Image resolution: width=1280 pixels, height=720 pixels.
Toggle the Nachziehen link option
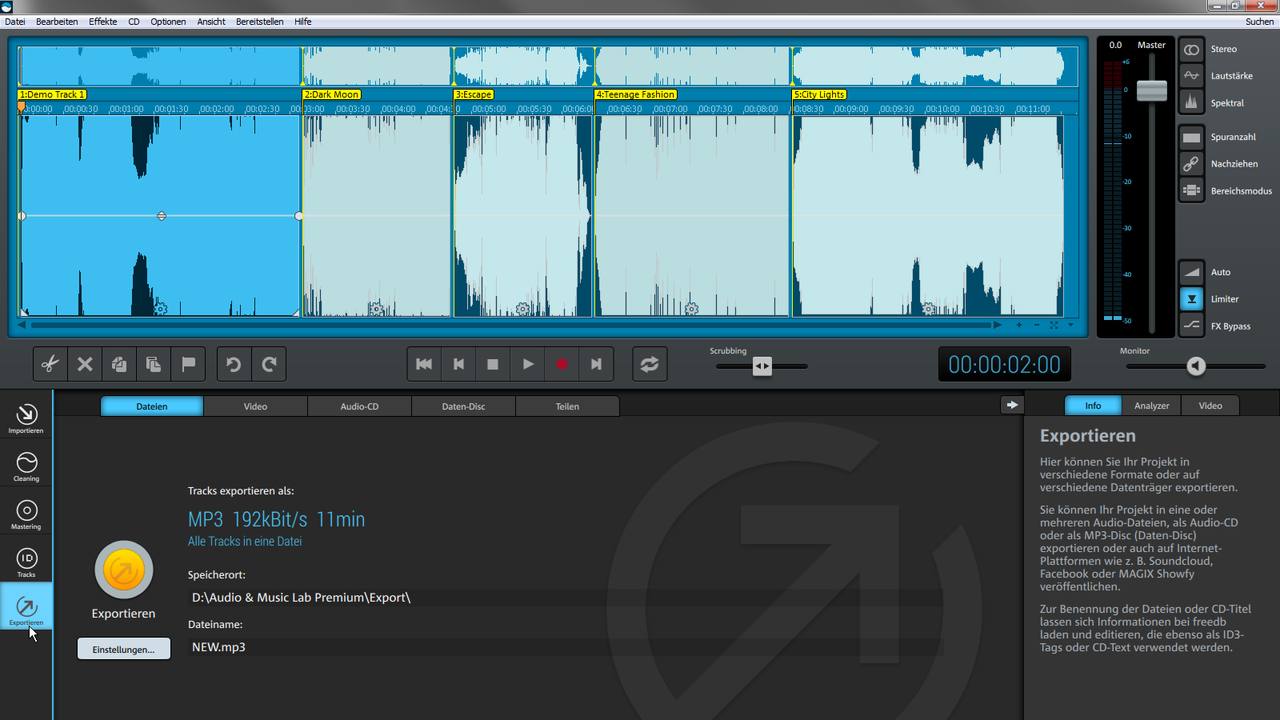1191,164
